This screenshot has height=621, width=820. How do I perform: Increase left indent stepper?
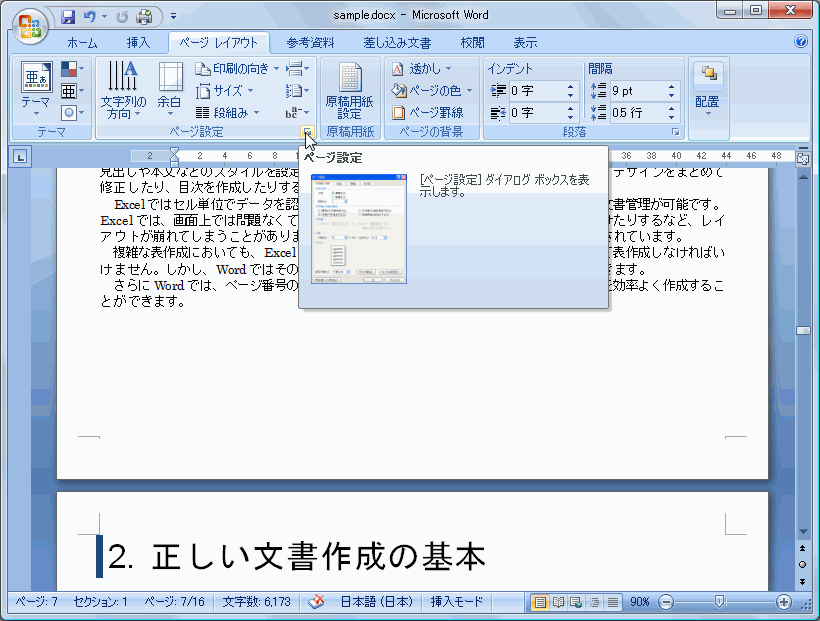coord(571,87)
